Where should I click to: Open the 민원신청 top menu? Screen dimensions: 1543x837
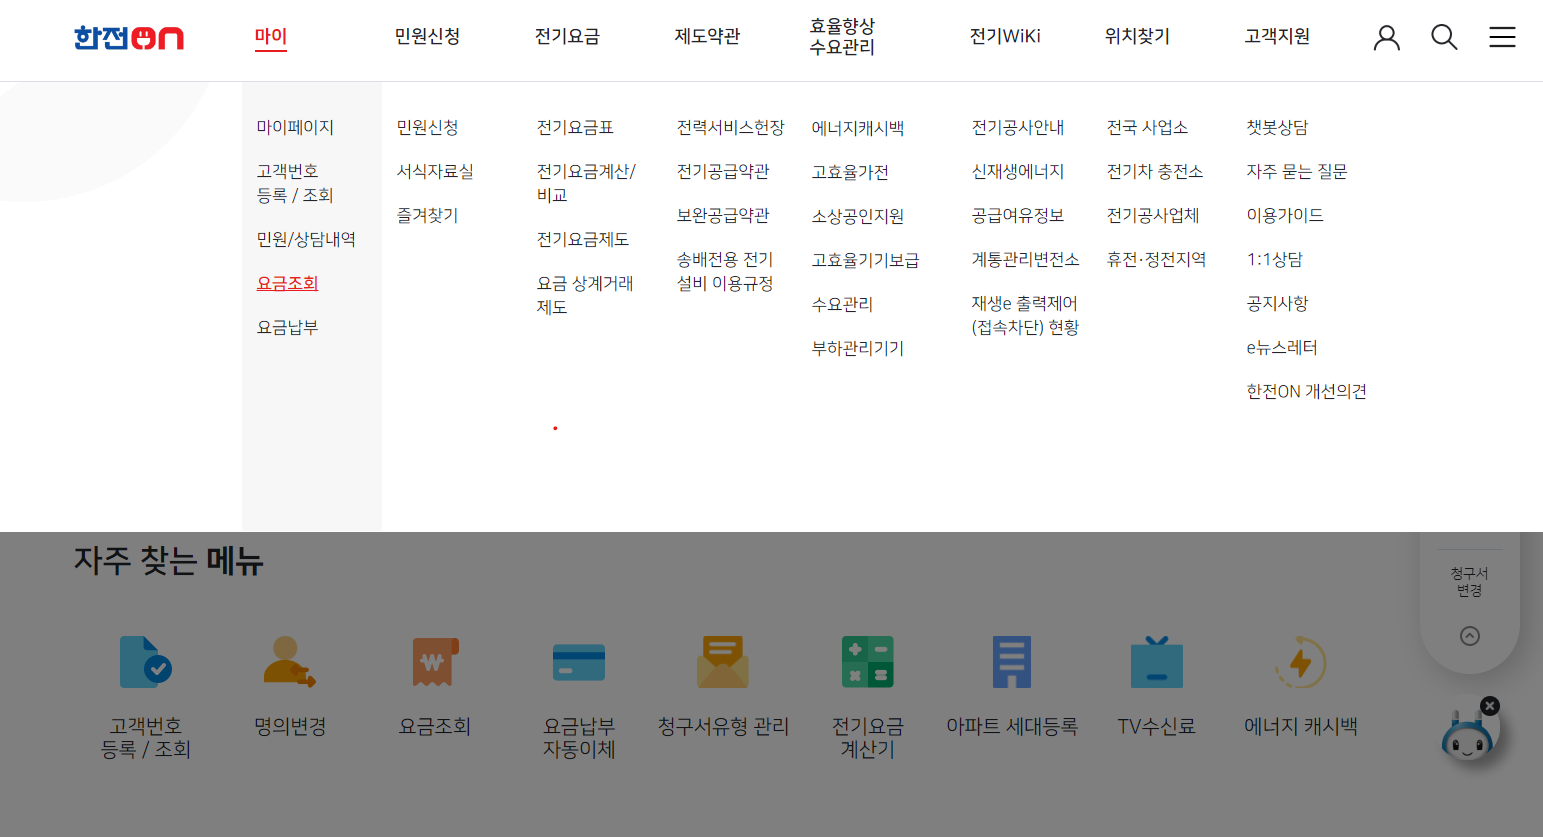point(427,37)
